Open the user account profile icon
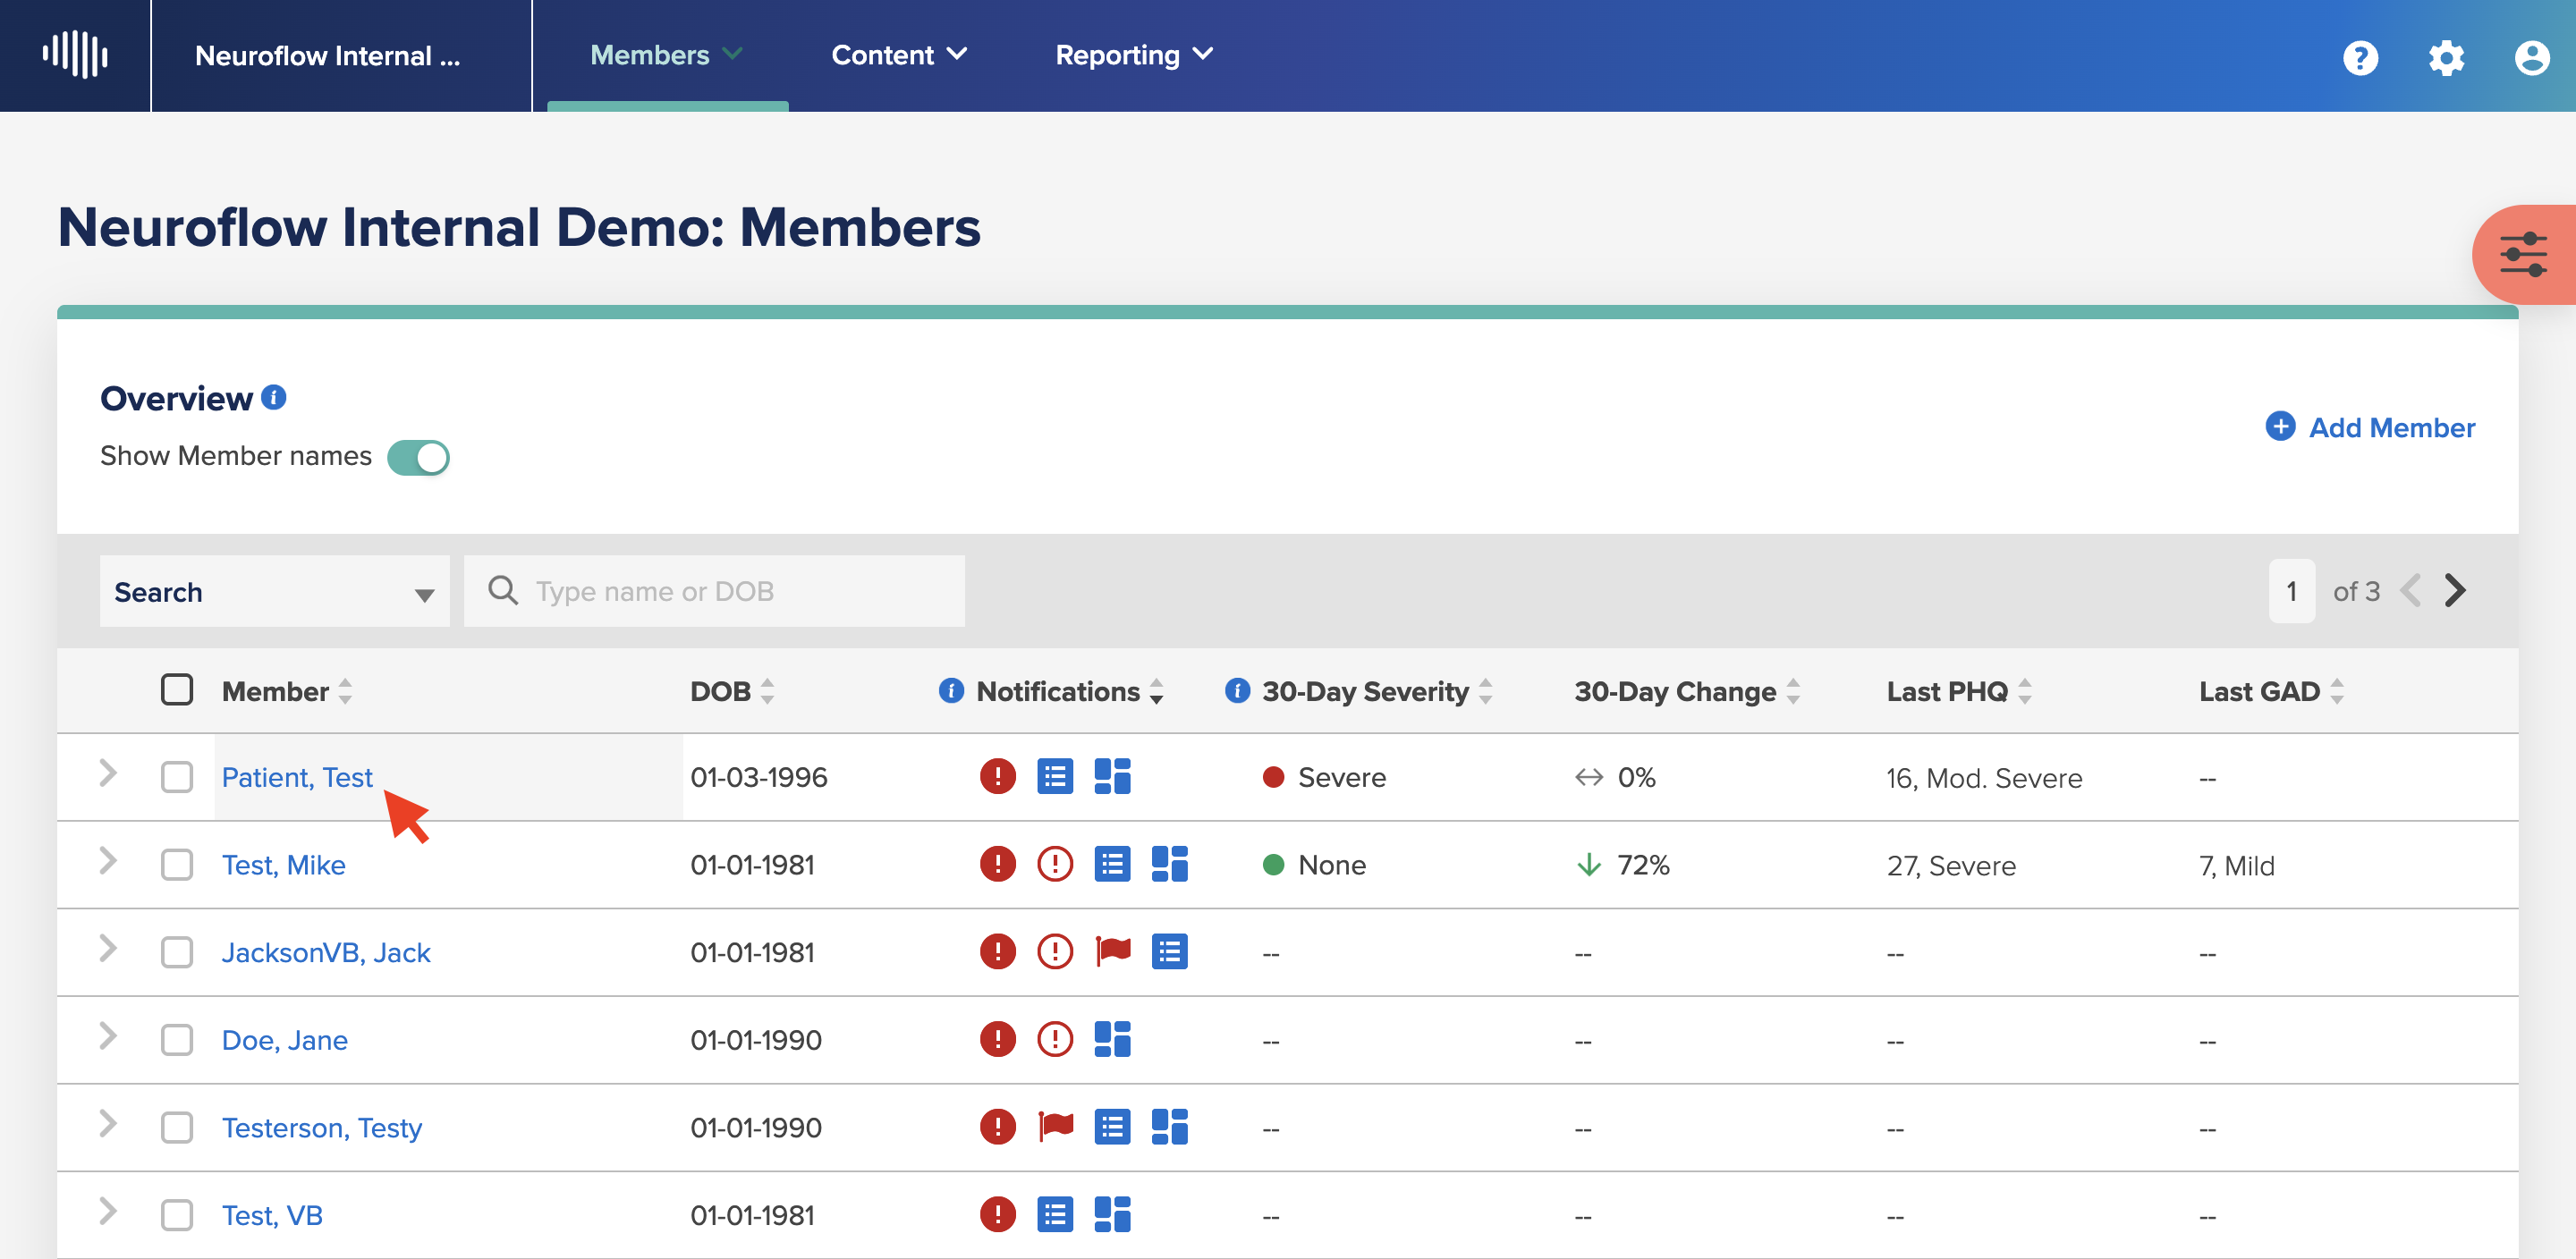This screenshot has width=2576, height=1259. (x=2531, y=57)
